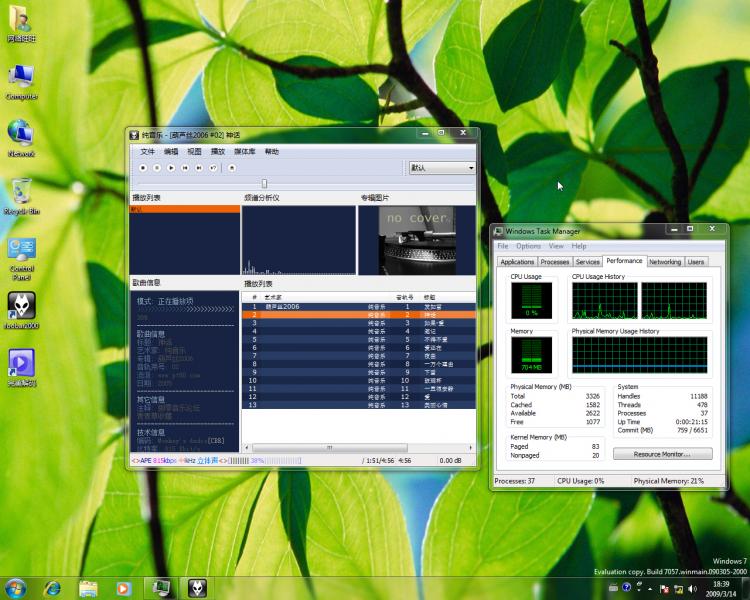The height and width of the screenshot is (600, 750).
Task: Launch Internet Explorer from the taskbar
Action: (x=52, y=589)
